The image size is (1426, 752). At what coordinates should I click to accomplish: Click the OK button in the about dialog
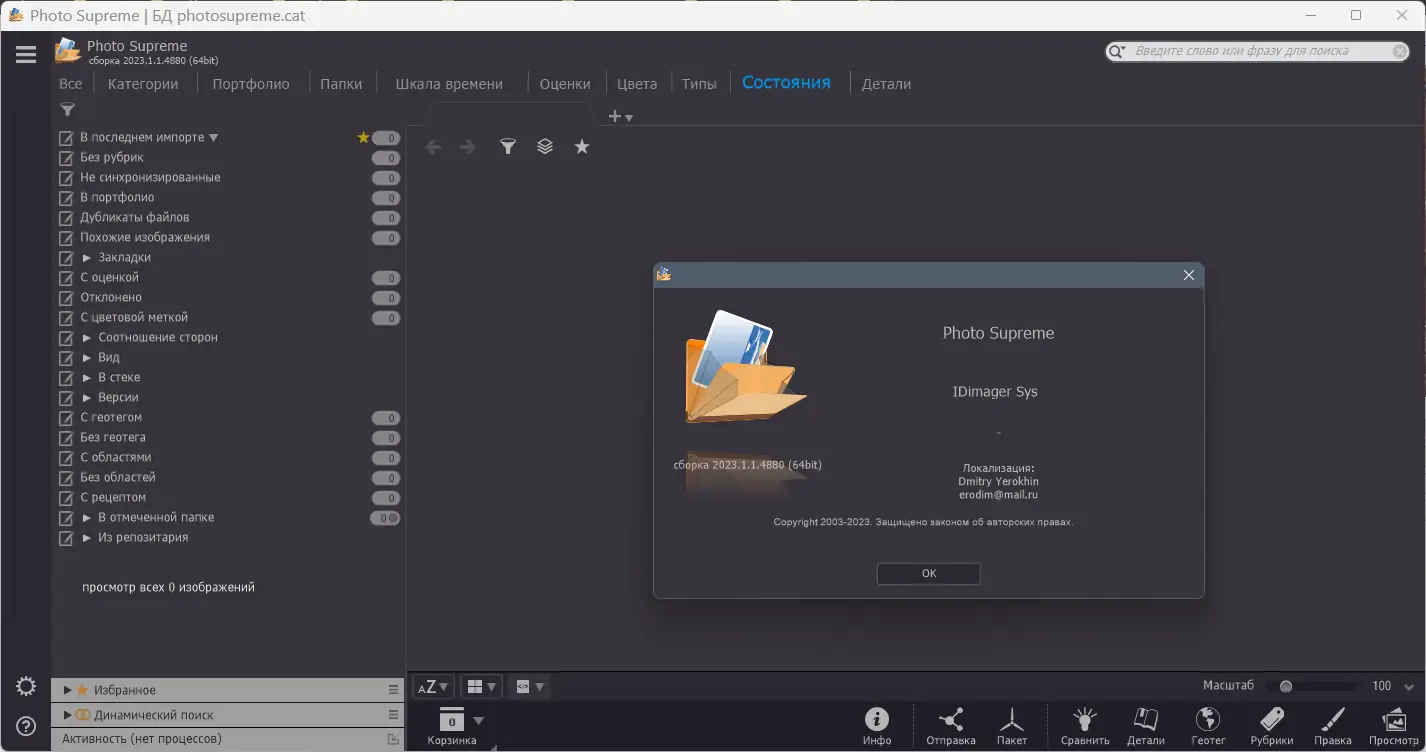[928, 573]
